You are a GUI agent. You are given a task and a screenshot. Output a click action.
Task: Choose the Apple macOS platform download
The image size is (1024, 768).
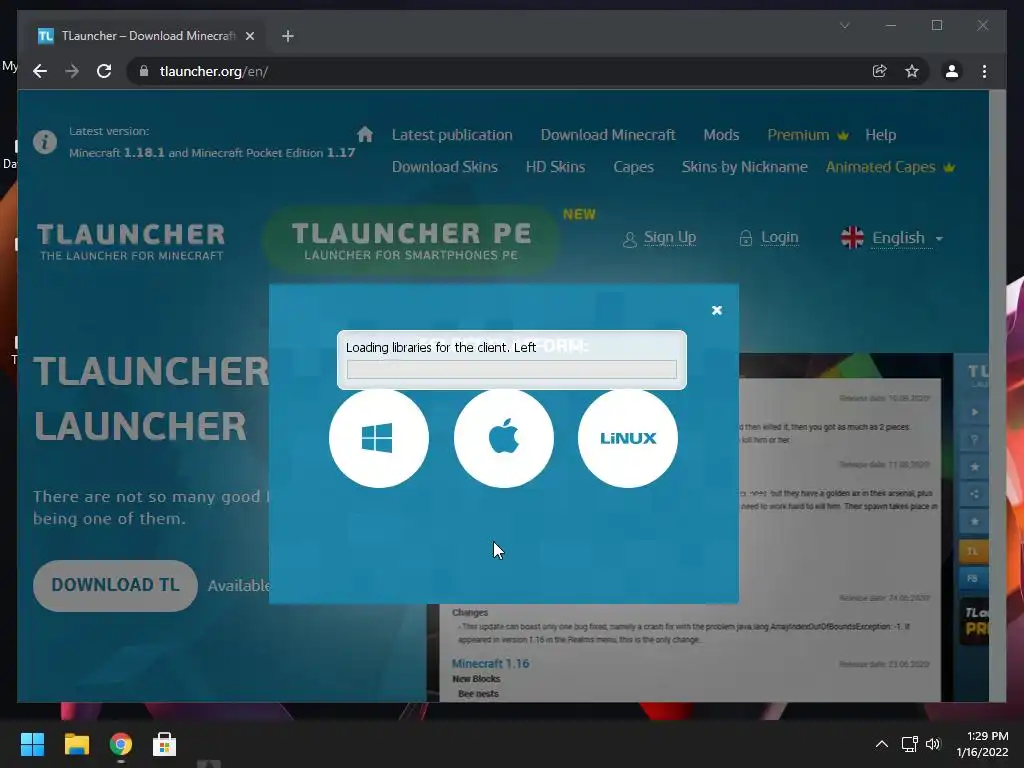click(504, 438)
